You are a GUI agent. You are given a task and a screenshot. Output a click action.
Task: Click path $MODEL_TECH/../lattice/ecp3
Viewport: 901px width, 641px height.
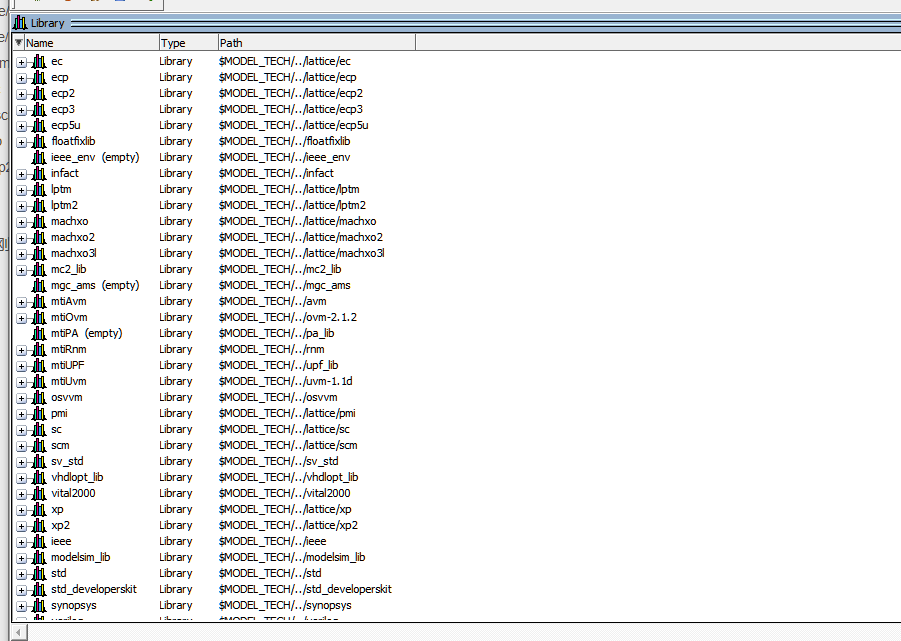[291, 109]
